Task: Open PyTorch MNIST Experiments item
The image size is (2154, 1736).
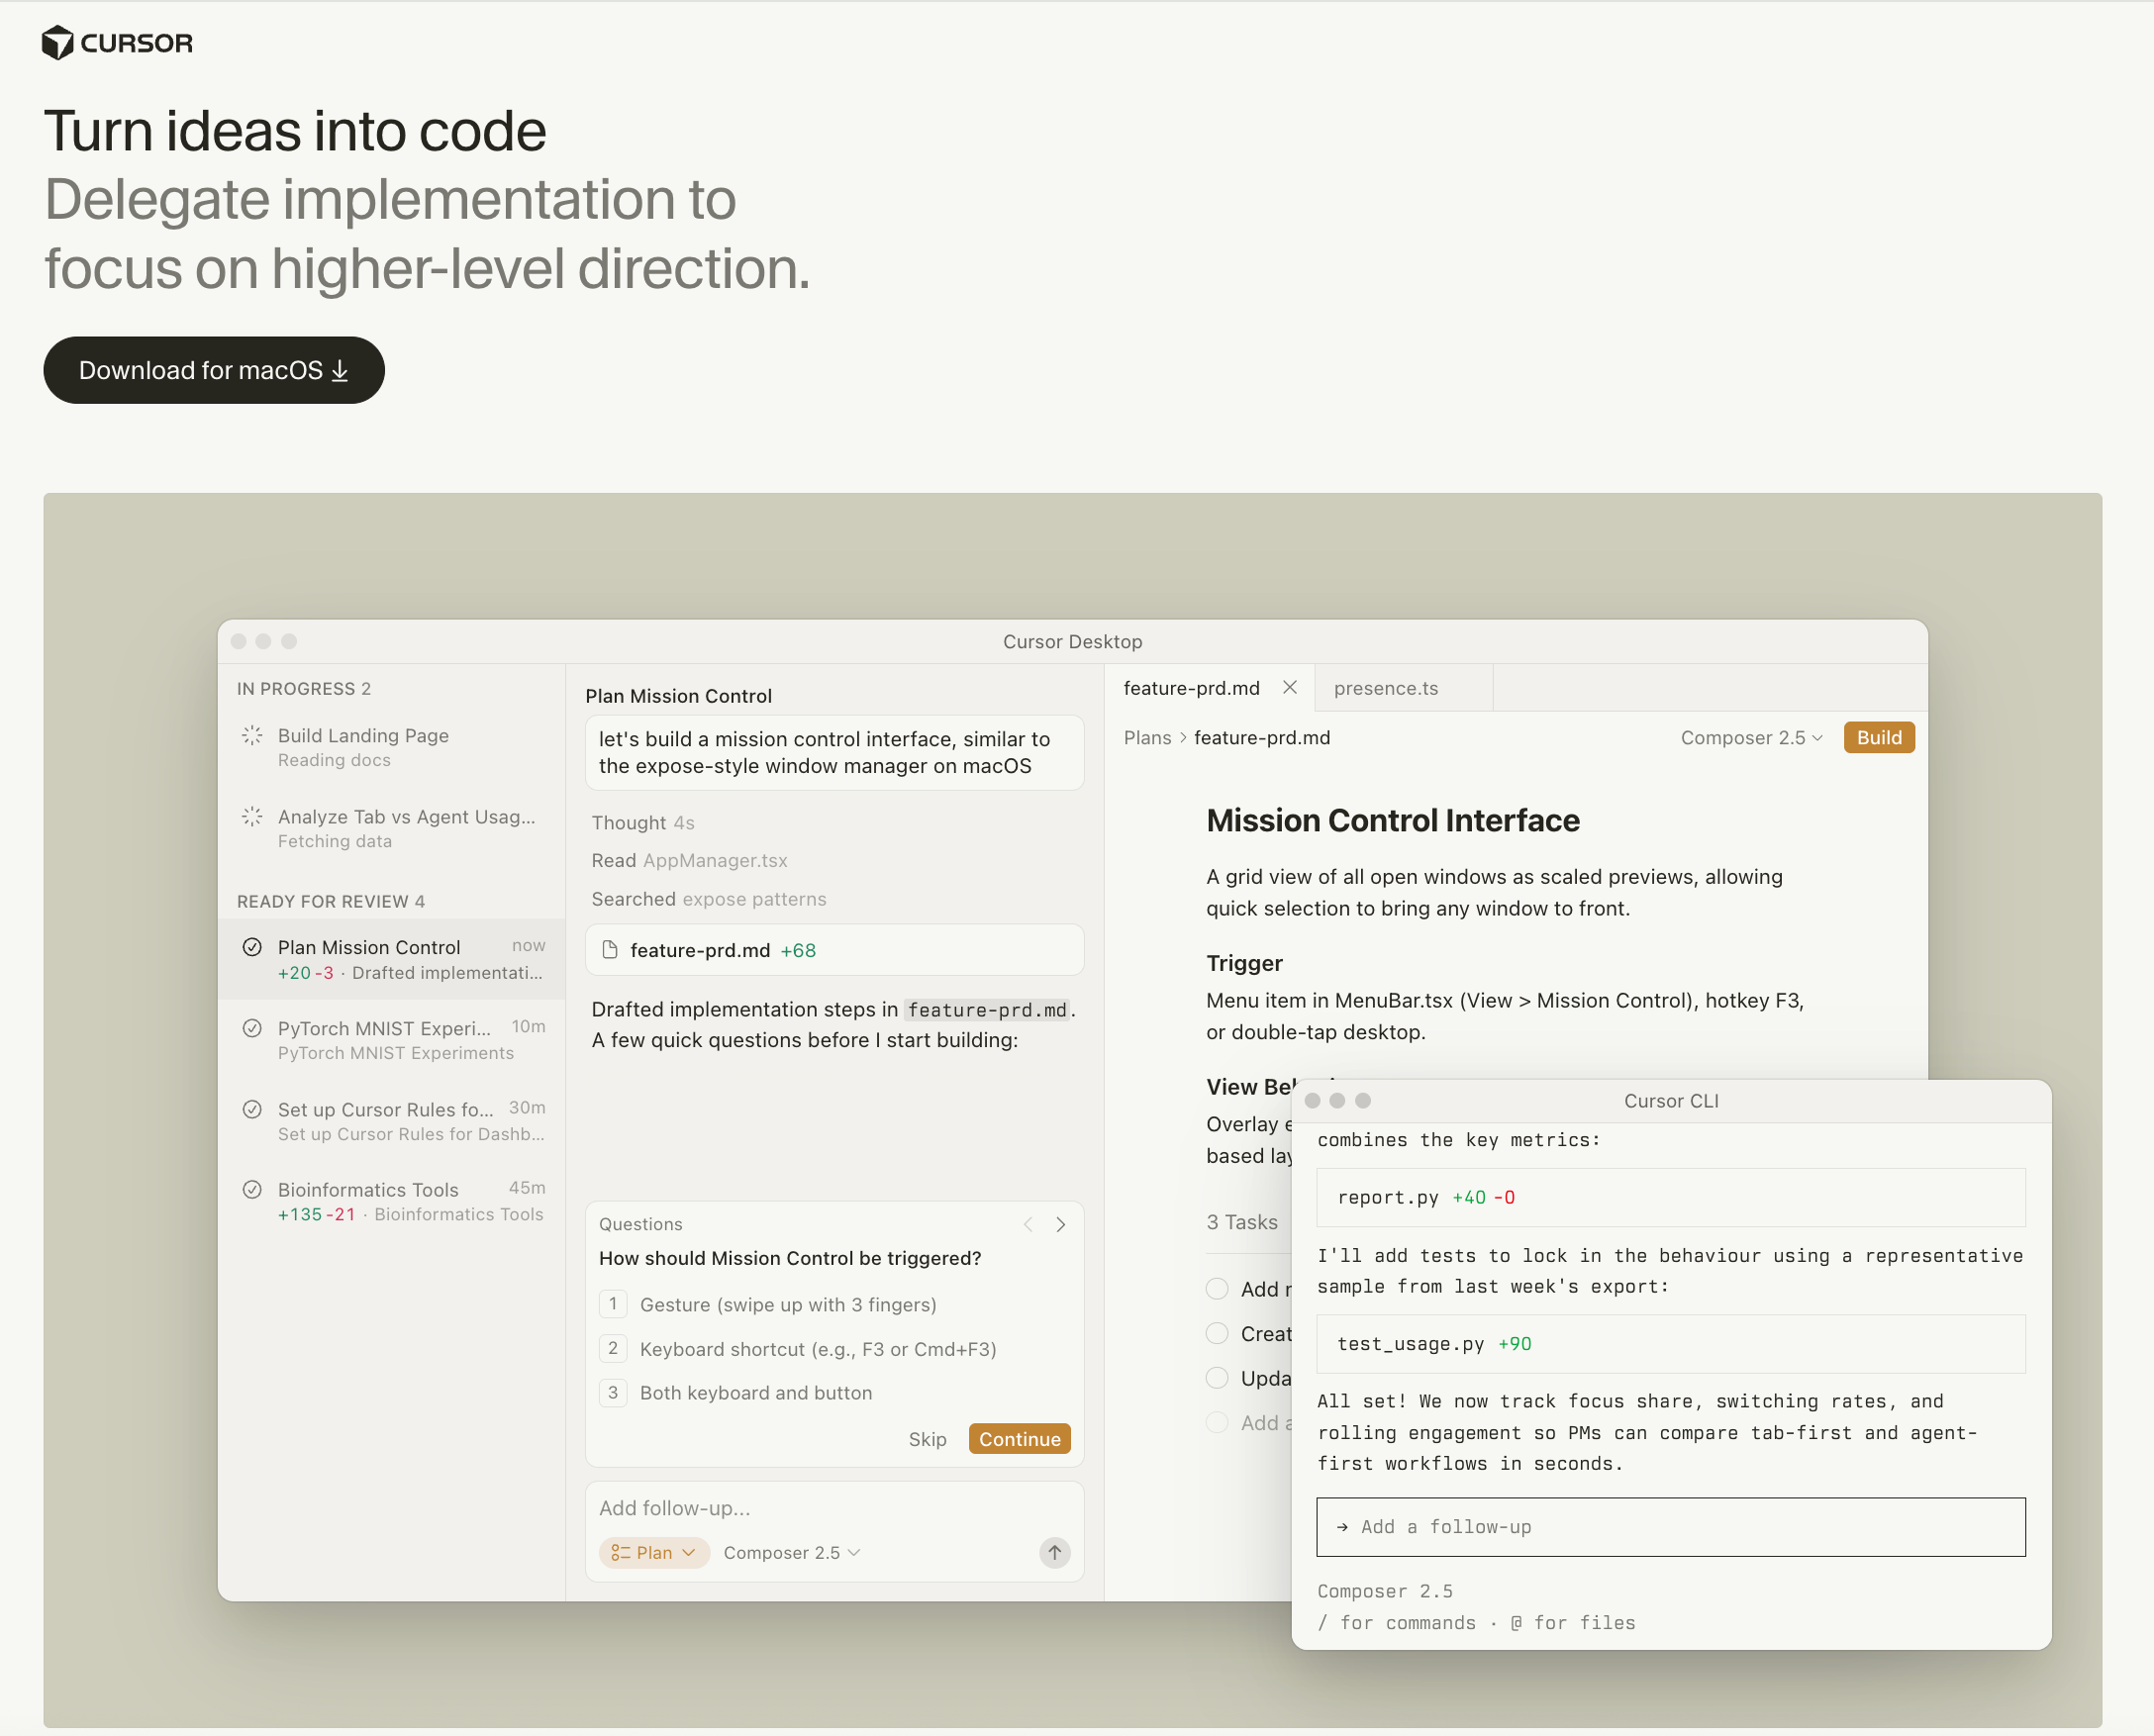Action: point(392,1040)
